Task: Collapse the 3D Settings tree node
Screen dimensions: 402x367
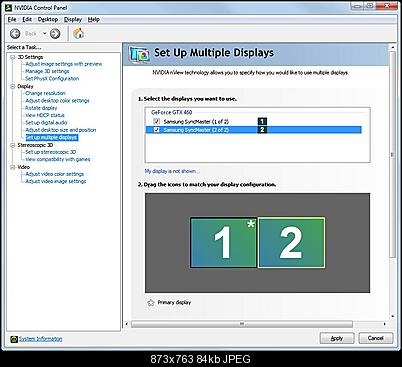Action: pyautogui.click(x=13, y=57)
